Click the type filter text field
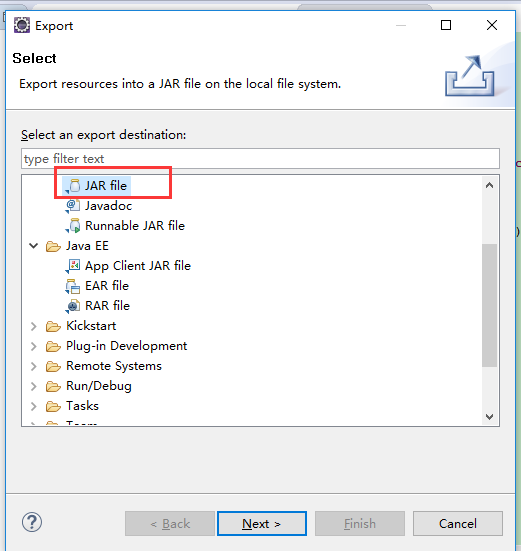Image resolution: width=521 pixels, height=551 pixels. pos(260,158)
